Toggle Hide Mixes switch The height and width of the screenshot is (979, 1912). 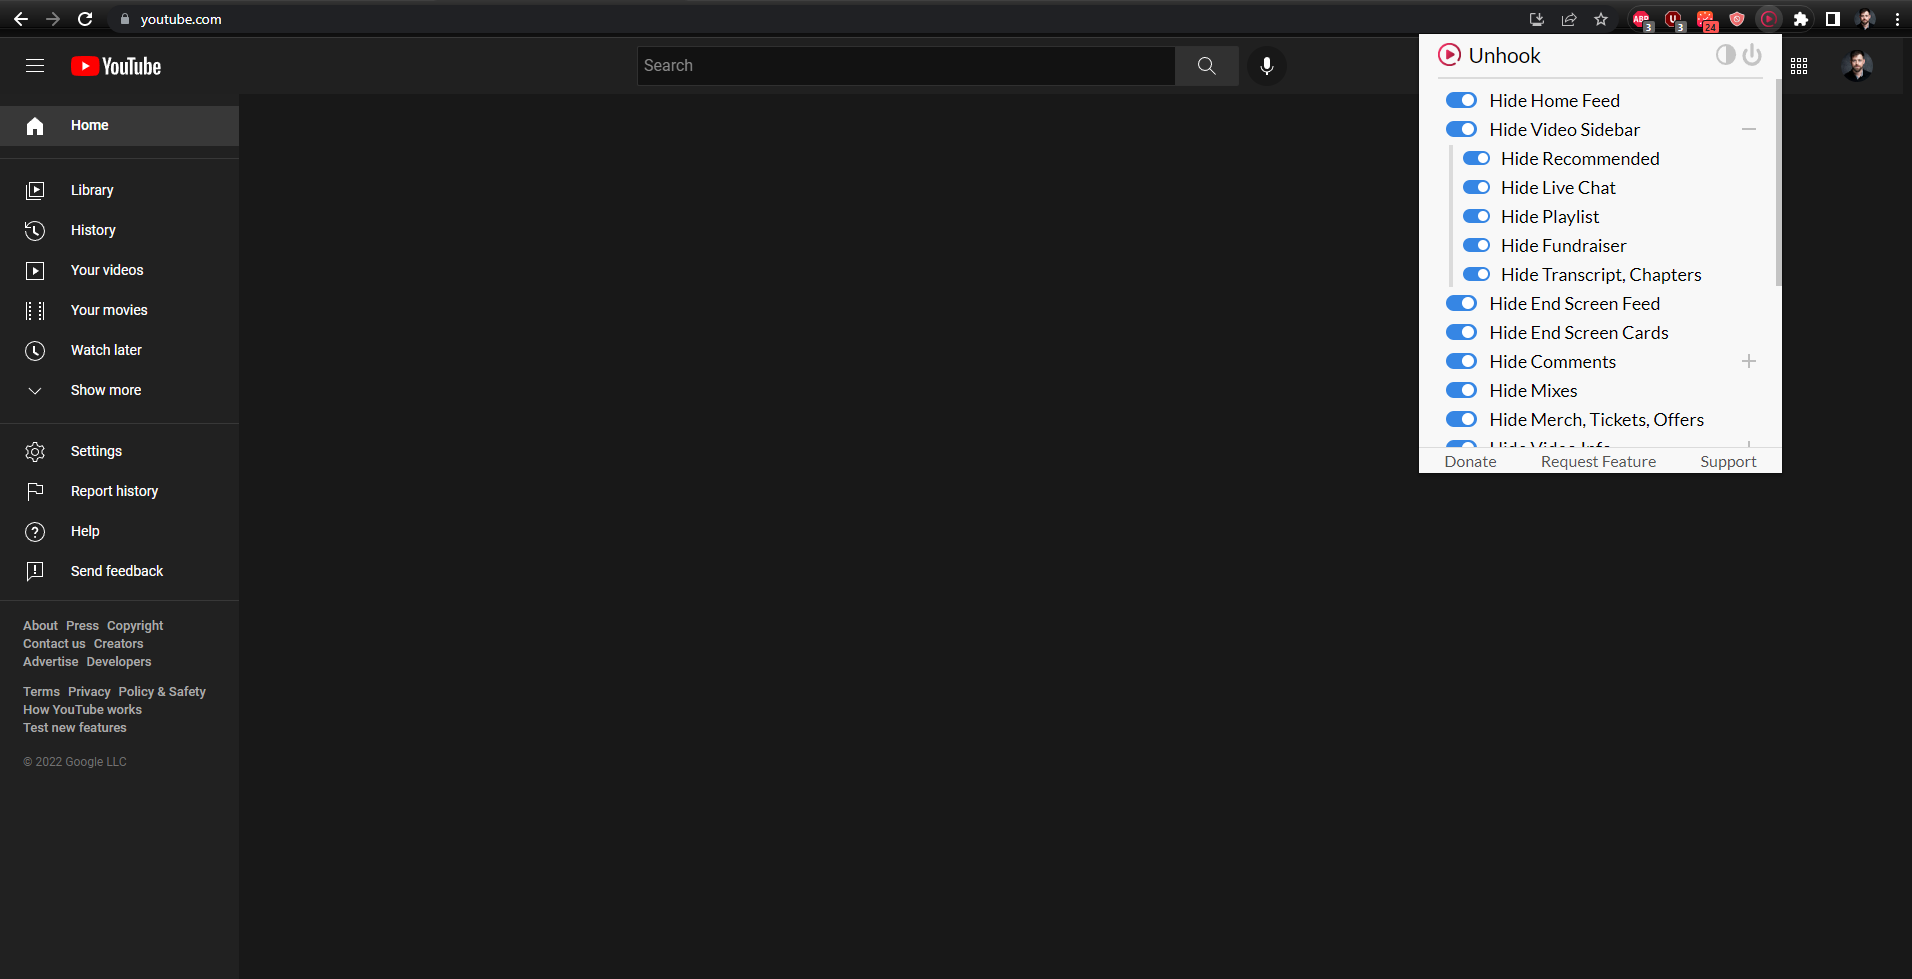(1461, 390)
